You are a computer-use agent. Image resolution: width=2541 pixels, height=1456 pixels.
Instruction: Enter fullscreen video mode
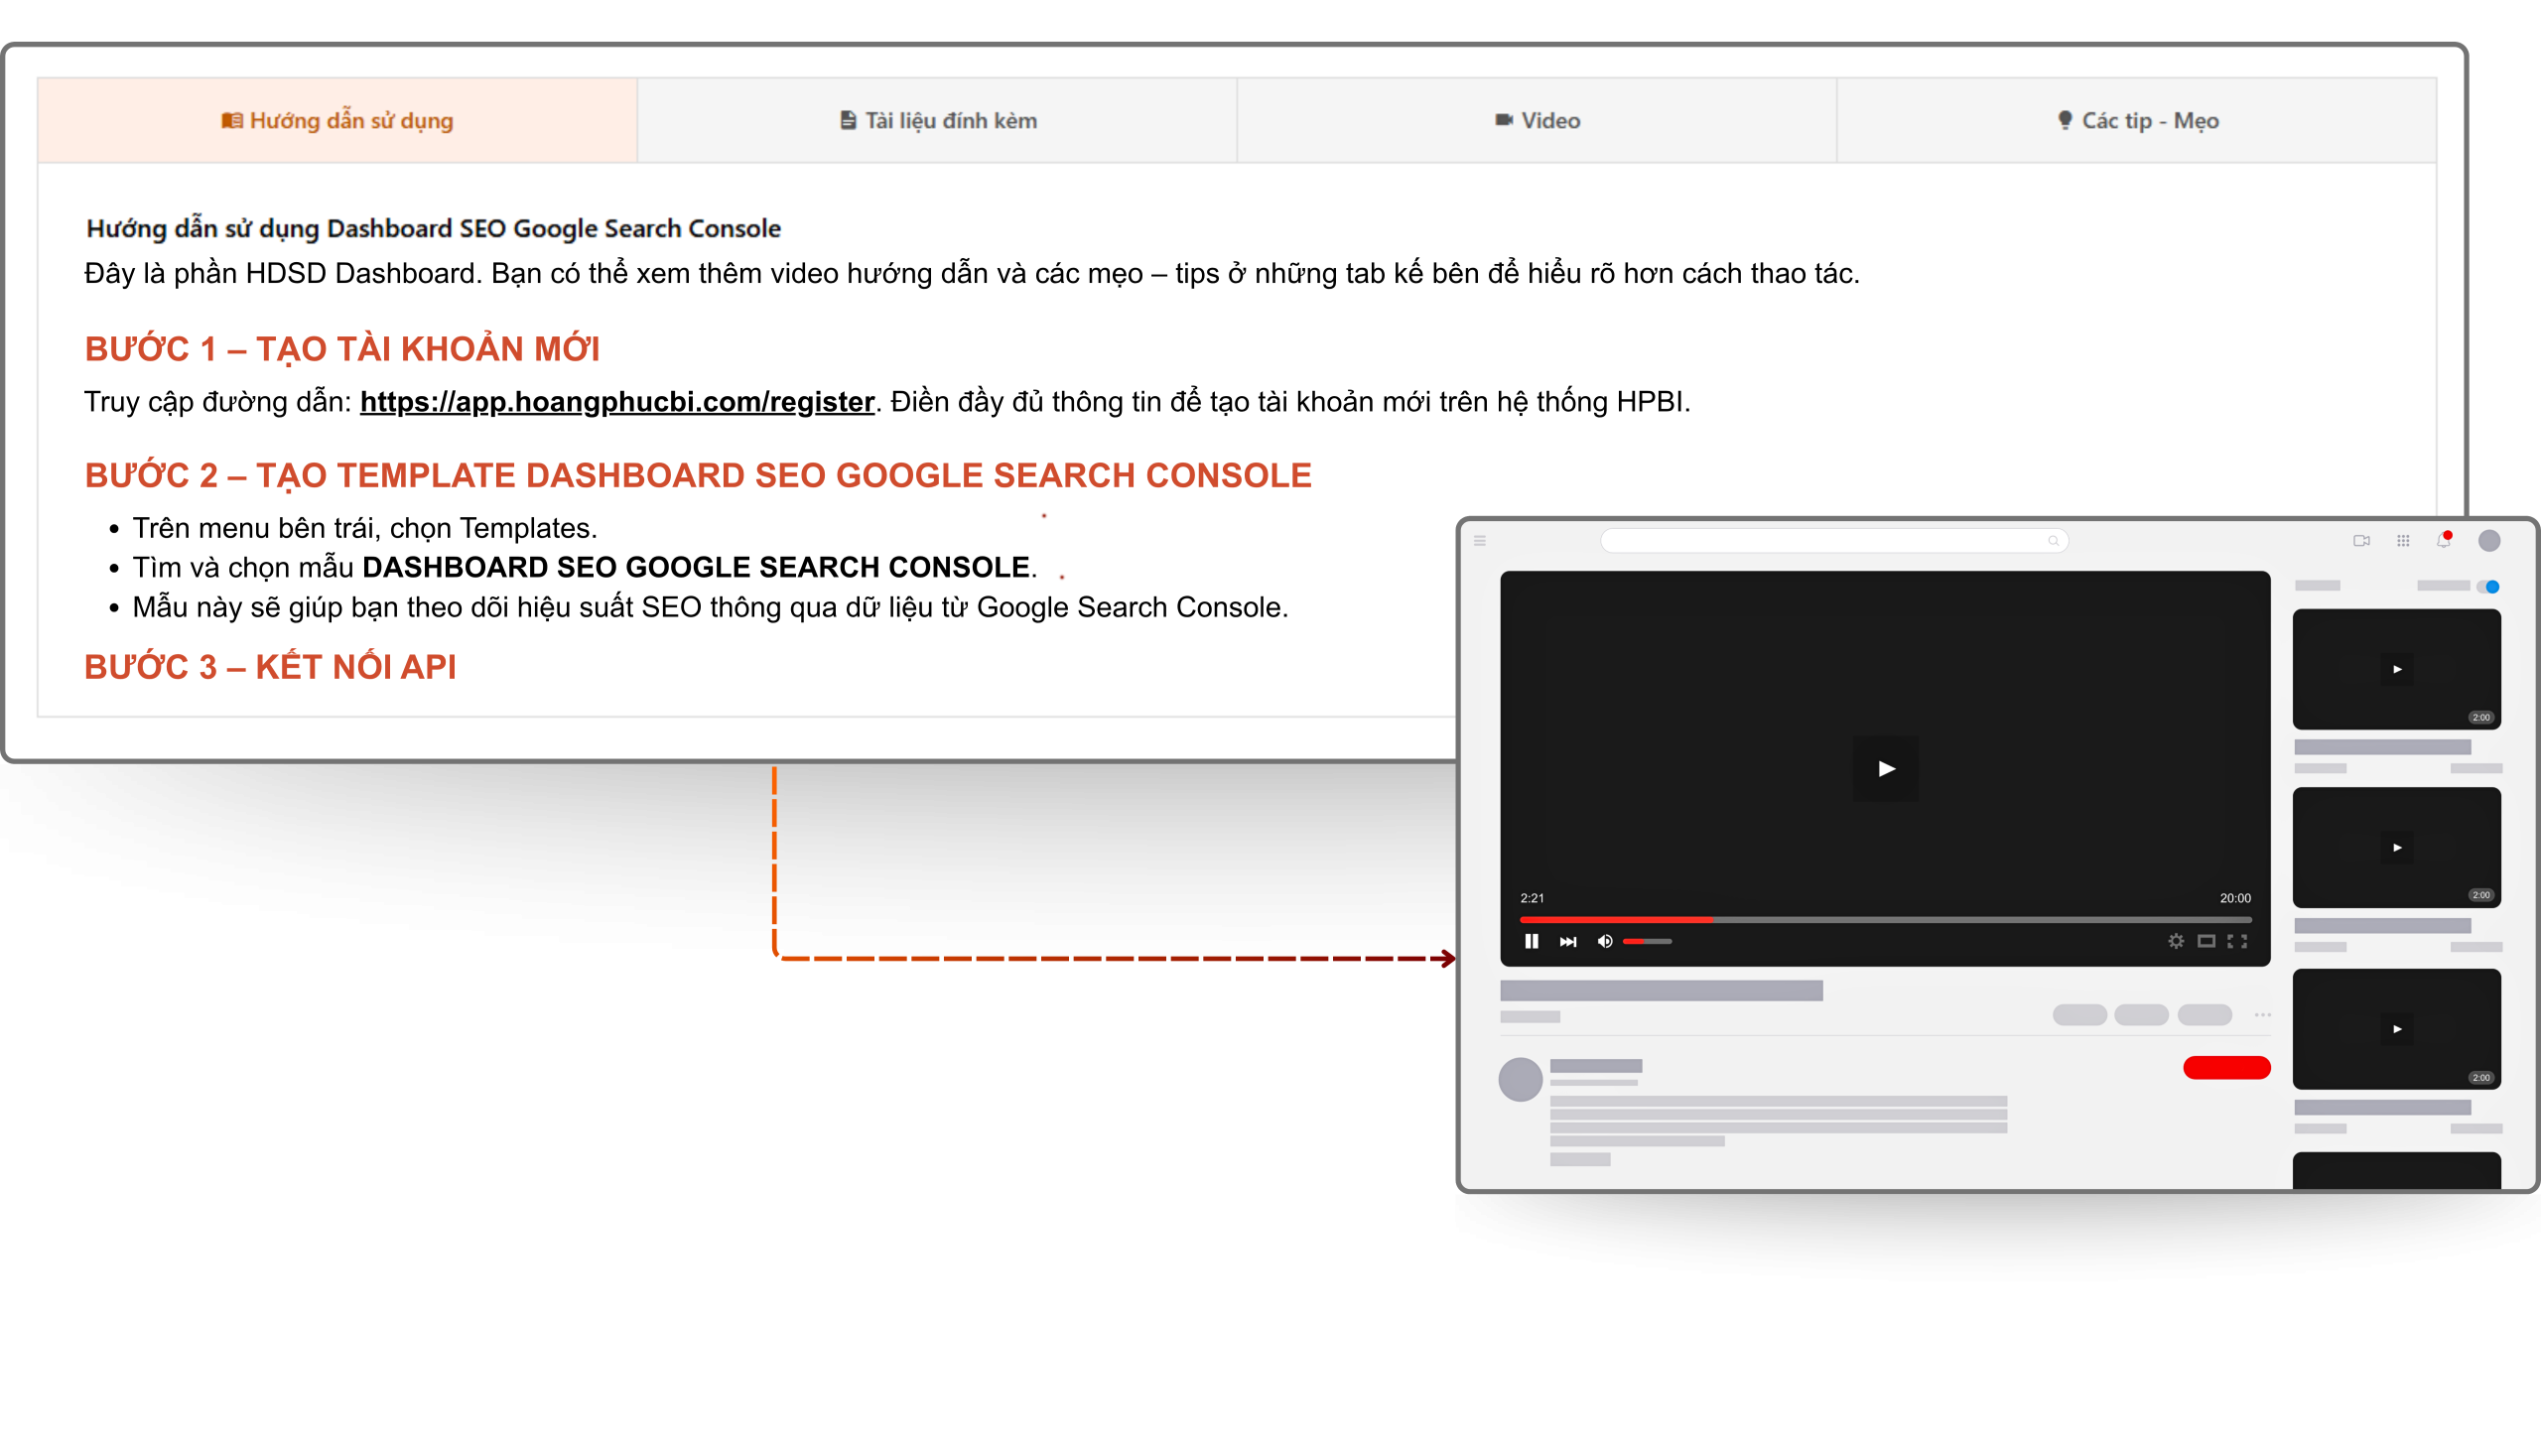pos(2238,941)
